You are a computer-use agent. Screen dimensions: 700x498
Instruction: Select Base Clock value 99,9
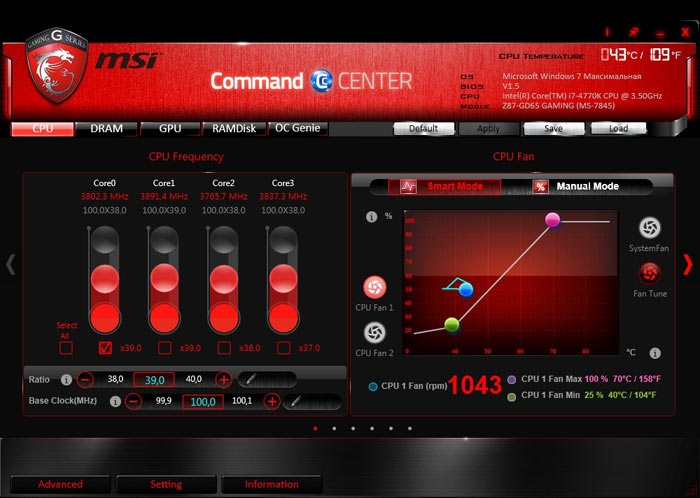pos(163,401)
